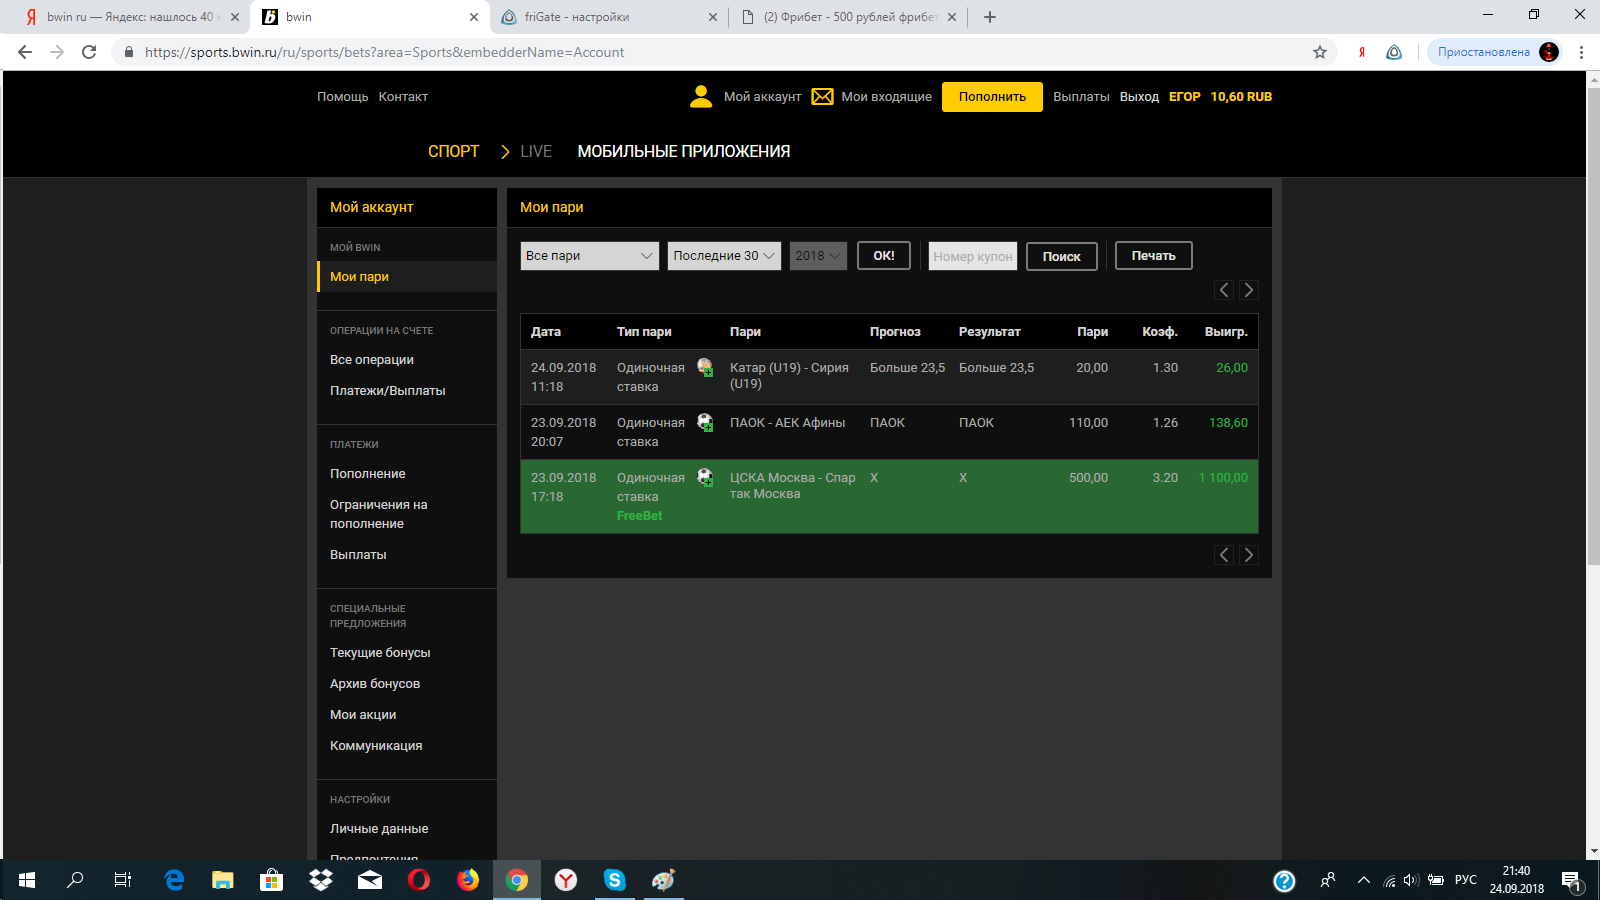
Task: Click the site lock icon in address bar
Action: pyautogui.click(x=128, y=52)
